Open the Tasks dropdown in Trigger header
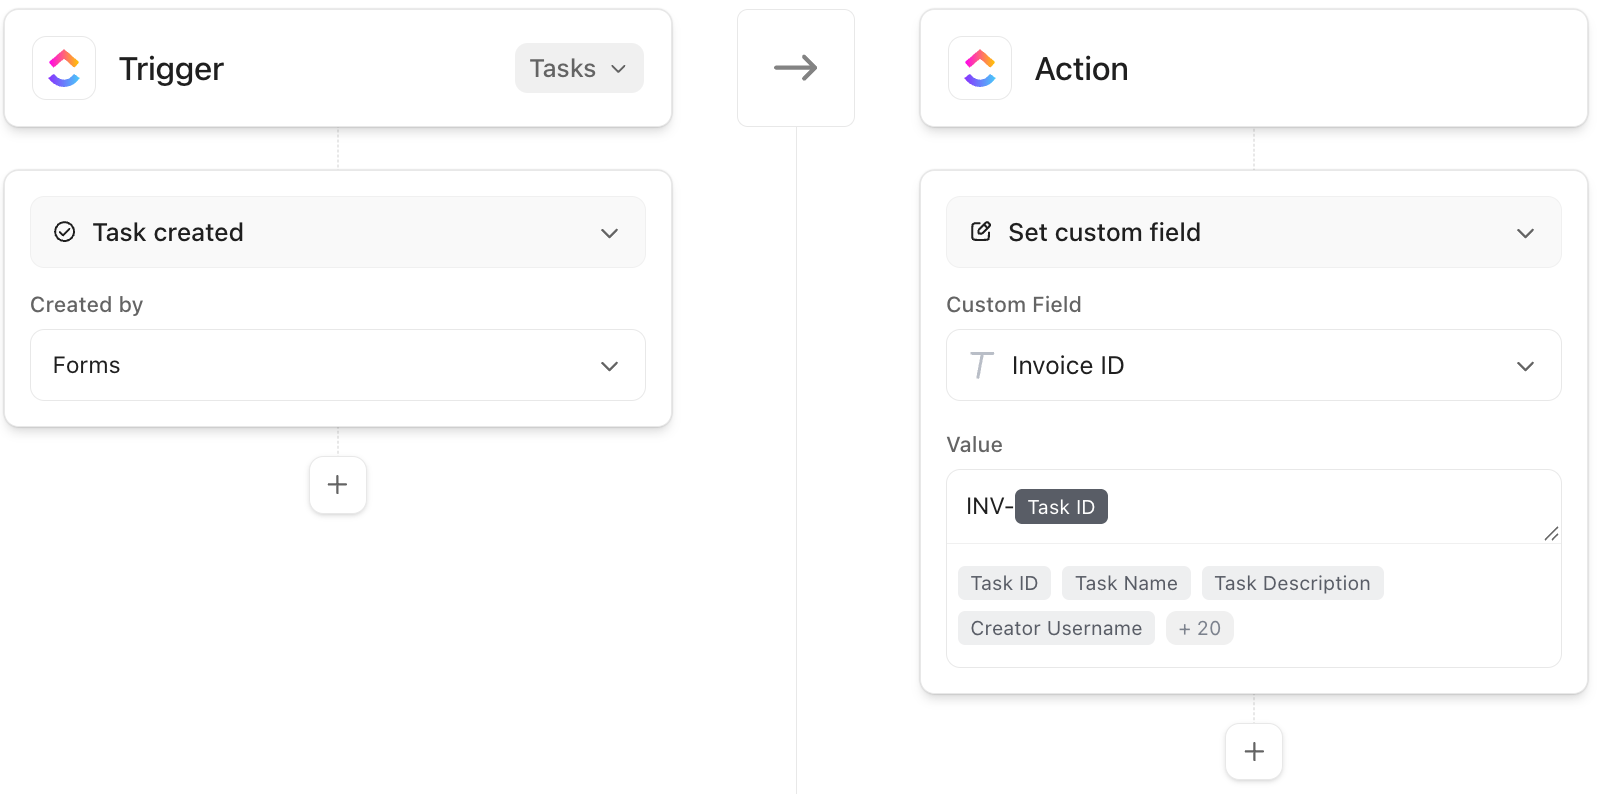Image resolution: width=1602 pixels, height=794 pixels. click(579, 68)
